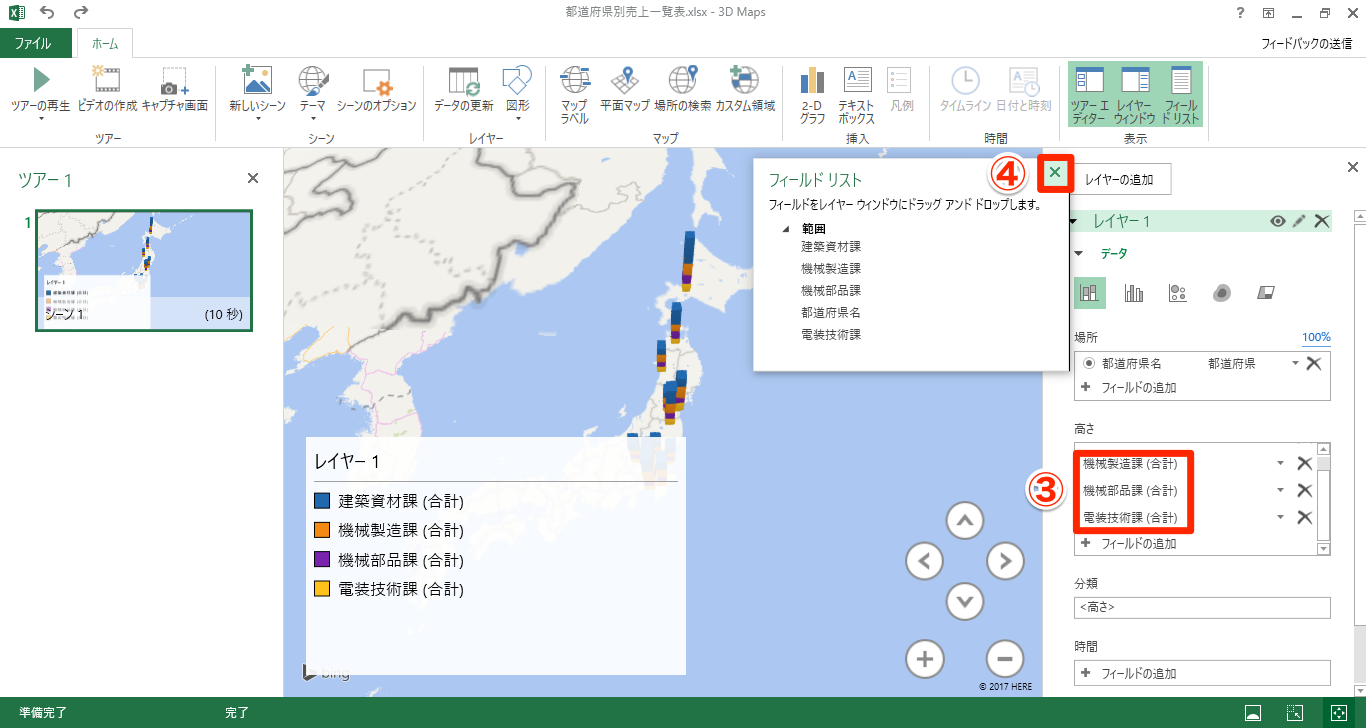Open dropdown arrow for 電装技術課 (合計)

click(x=1281, y=517)
